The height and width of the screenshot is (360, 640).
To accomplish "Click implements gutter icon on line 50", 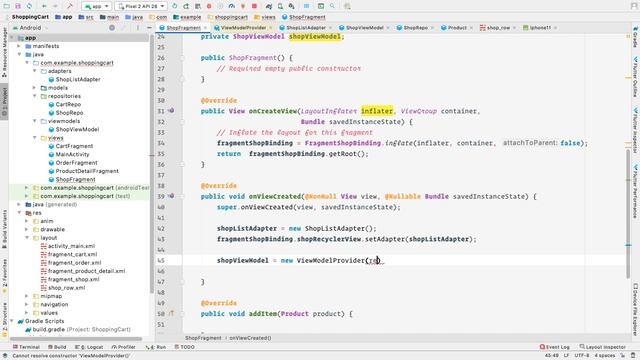I will tap(171, 313).
